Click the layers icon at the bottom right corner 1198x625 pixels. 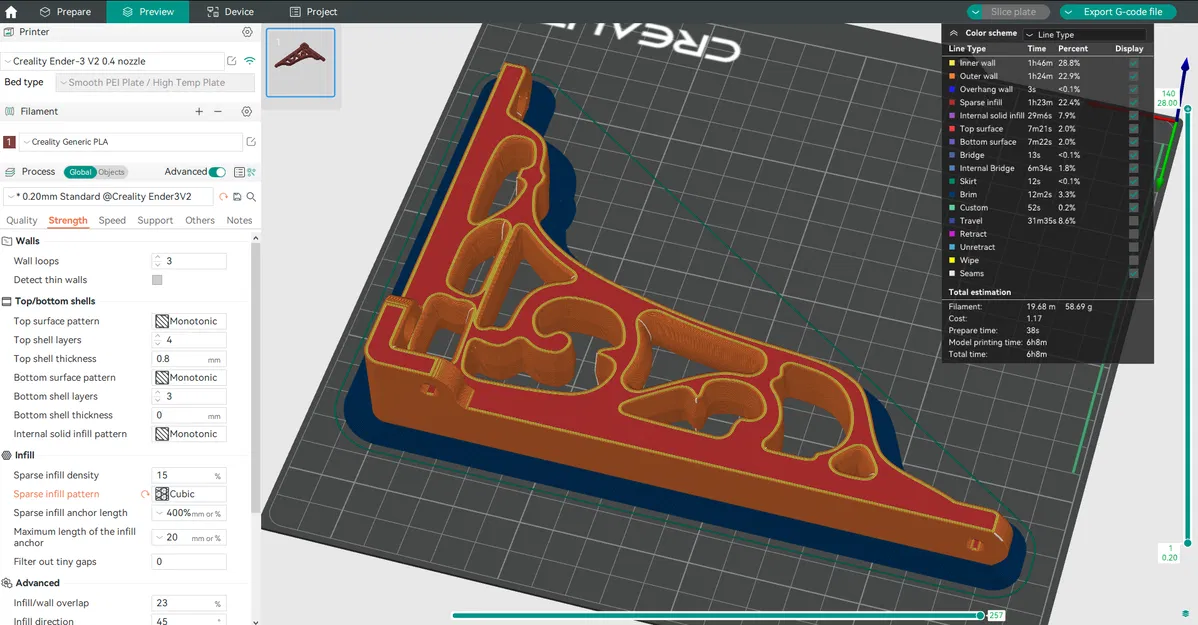tap(1186, 614)
